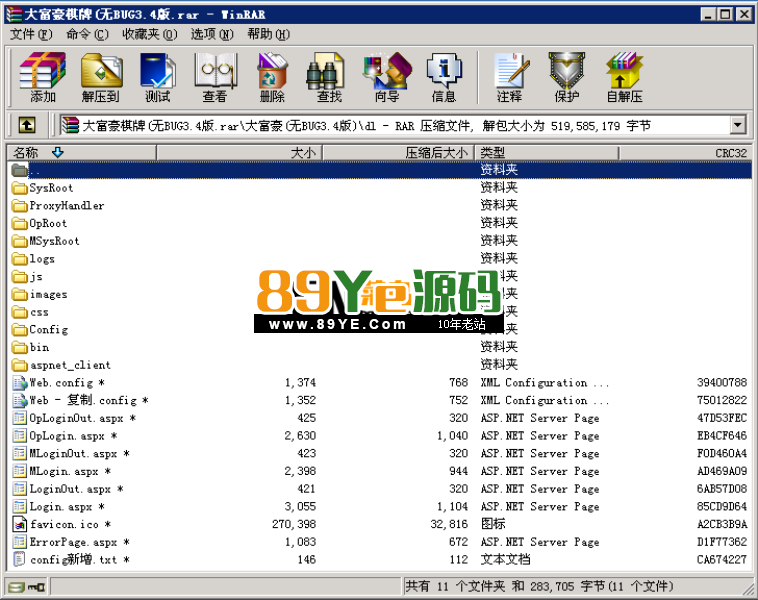Image resolution: width=758 pixels, height=600 pixels.
Task: Click status bar total files summary
Action: [539, 586]
